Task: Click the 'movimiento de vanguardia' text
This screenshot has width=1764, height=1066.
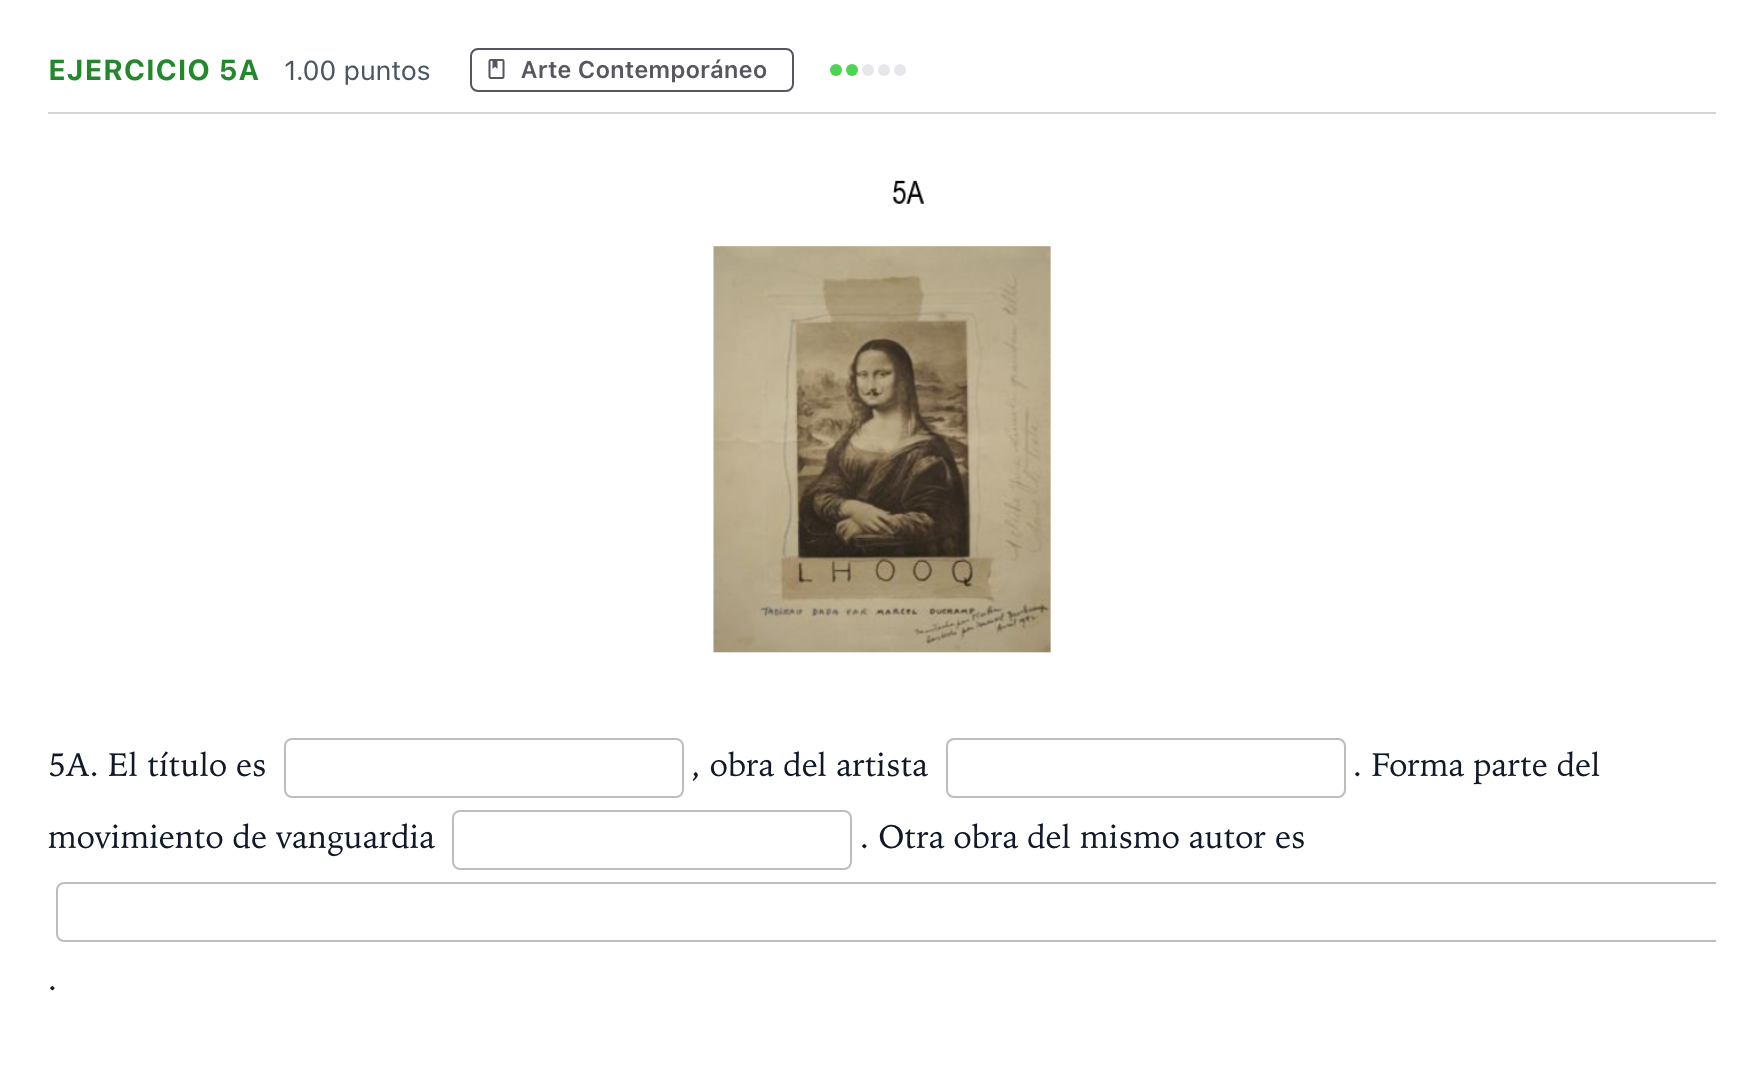Action: (x=241, y=837)
